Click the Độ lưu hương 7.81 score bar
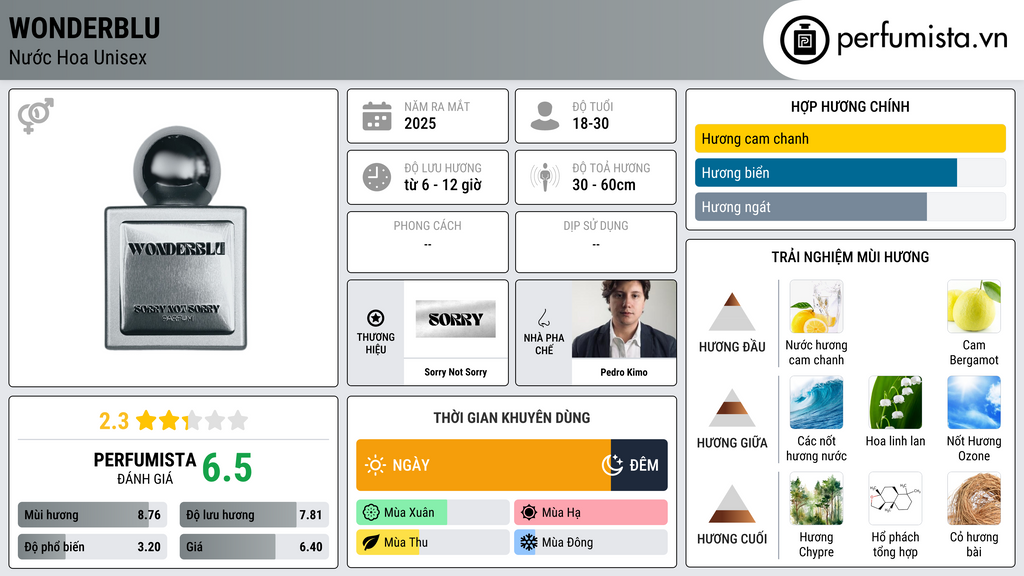1024x576 pixels. click(254, 515)
